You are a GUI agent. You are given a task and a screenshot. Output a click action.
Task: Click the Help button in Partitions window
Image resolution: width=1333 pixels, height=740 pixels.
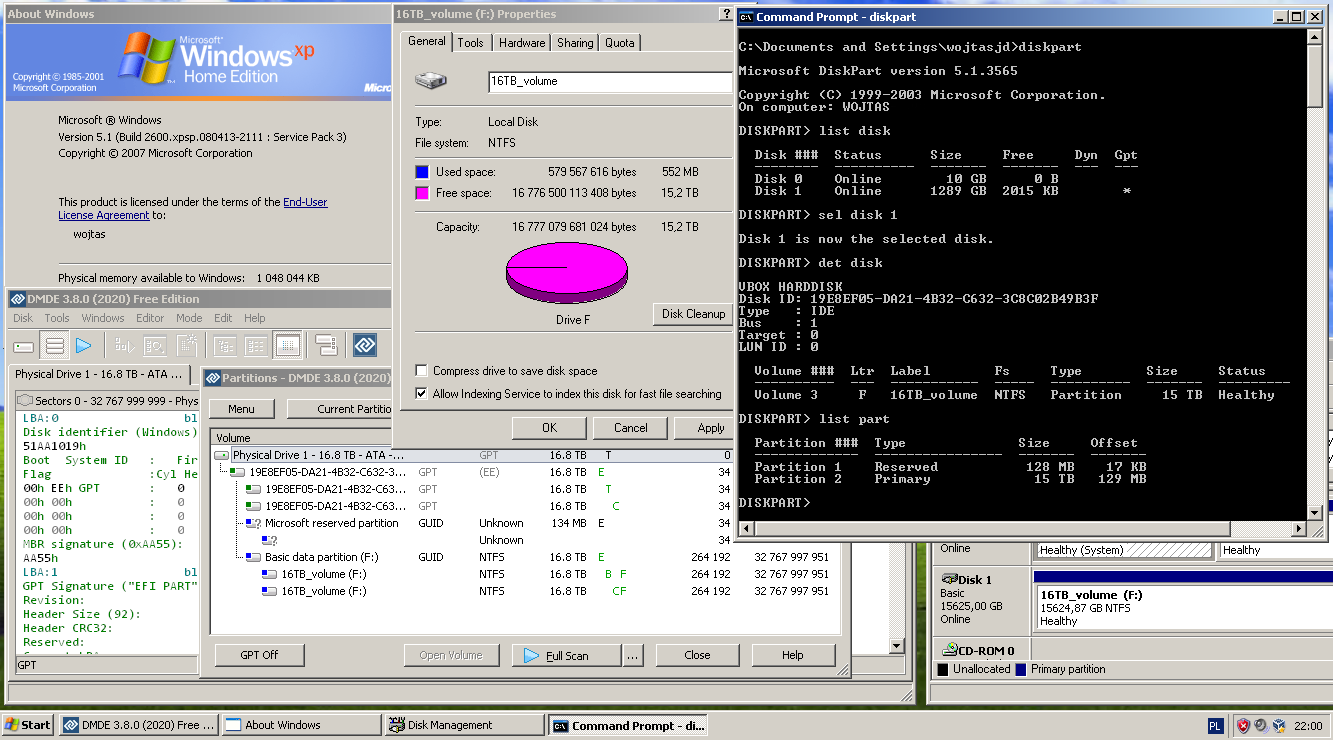pyautogui.click(x=792, y=655)
